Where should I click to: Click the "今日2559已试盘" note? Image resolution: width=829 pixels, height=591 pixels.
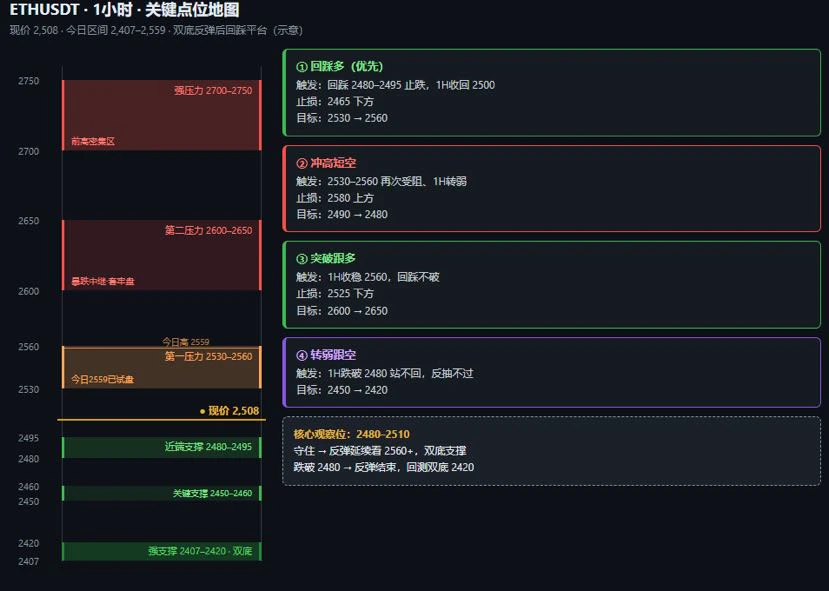click(103, 379)
